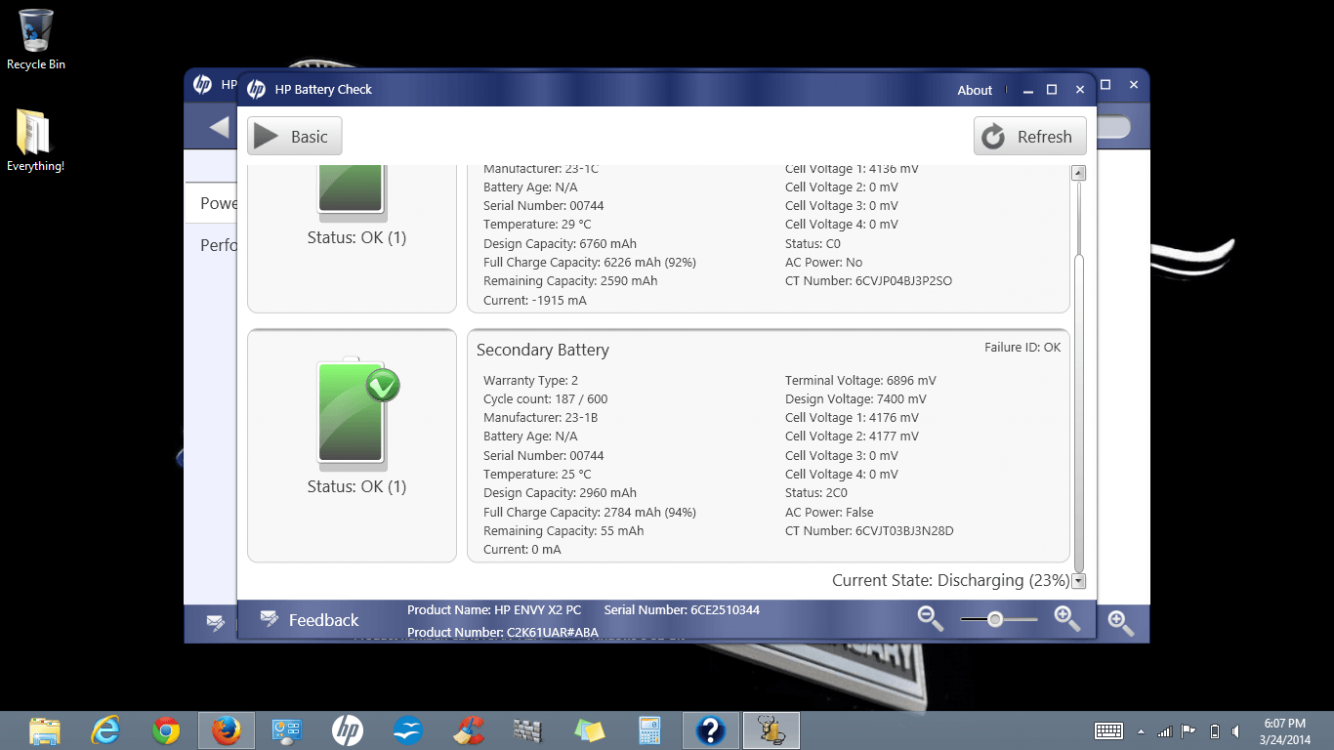Open the Feedback link
The height and width of the screenshot is (750, 1334).
tap(323, 620)
